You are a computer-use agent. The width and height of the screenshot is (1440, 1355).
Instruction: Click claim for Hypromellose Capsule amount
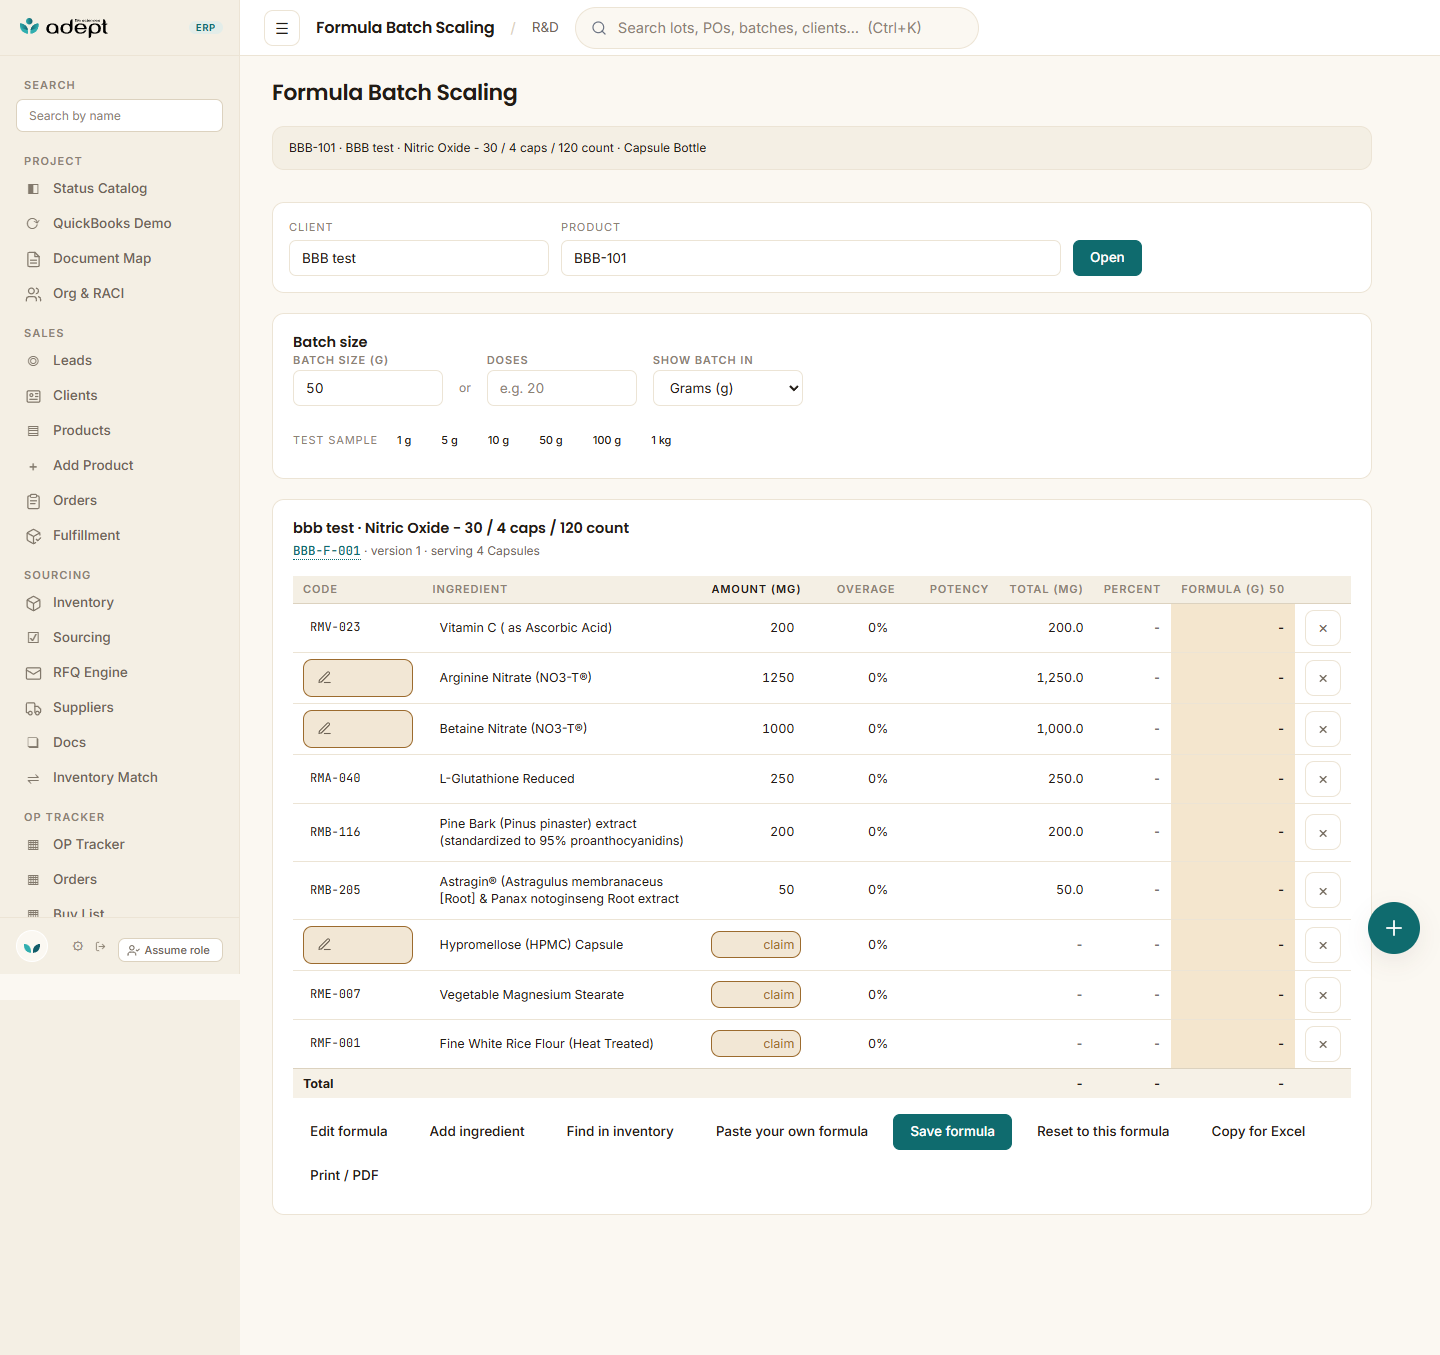click(x=756, y=945)
